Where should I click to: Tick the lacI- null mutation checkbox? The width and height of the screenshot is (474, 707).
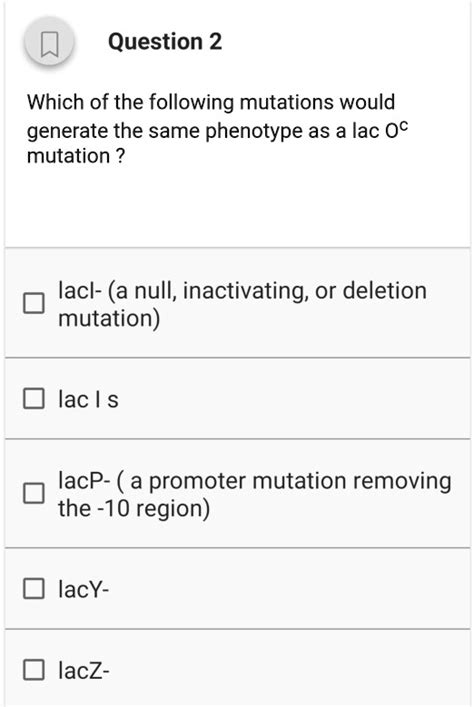[34, 303]
